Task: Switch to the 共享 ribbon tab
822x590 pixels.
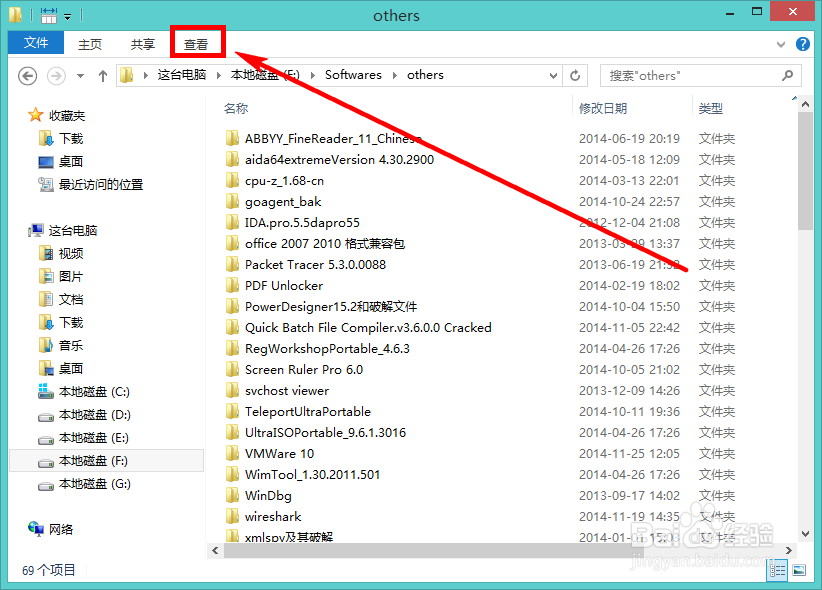Action: [143, 45]
